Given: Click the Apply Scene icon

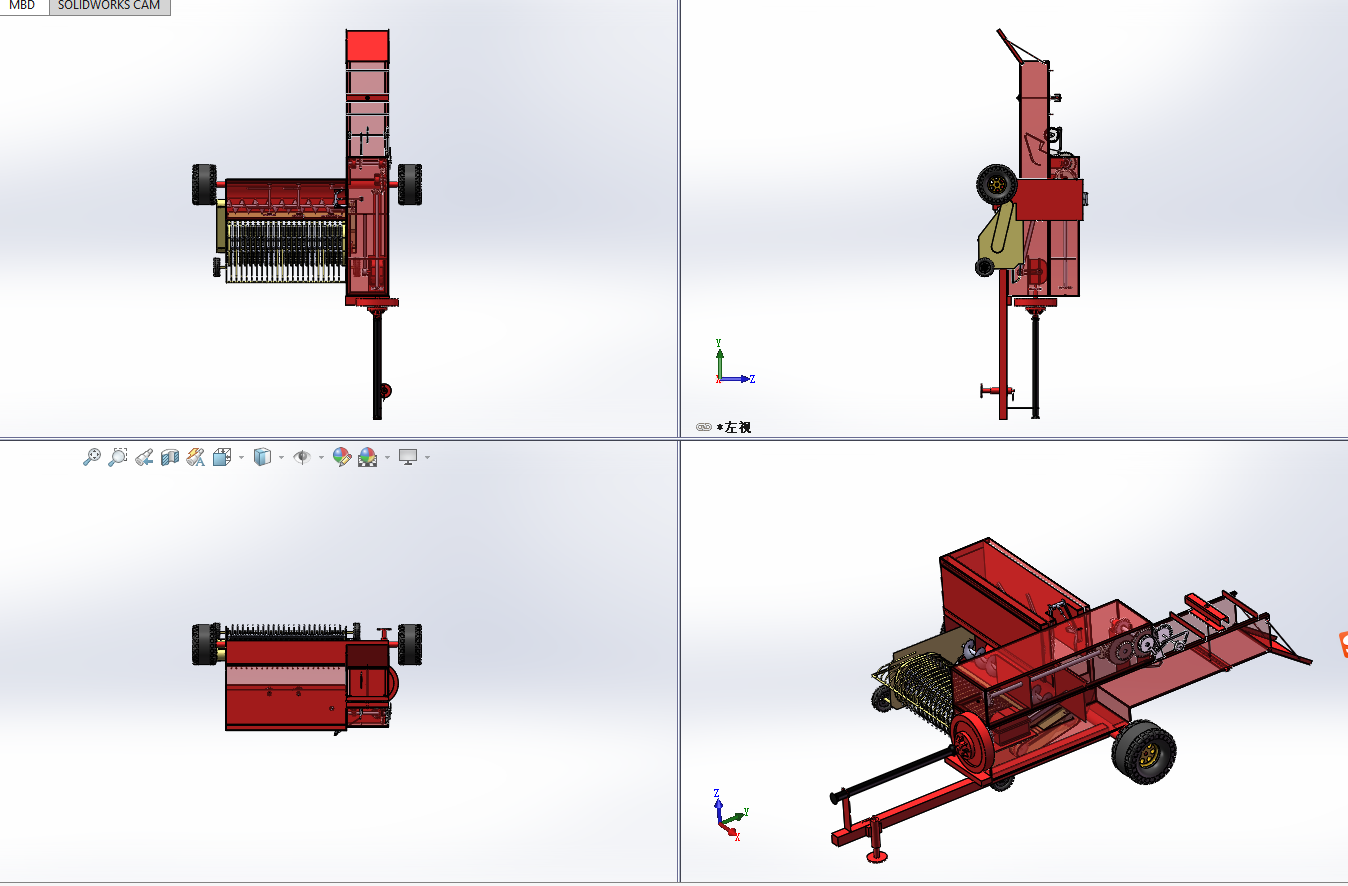Looking at the screenshot, I should pyautogui.click(x=368, y=457).
